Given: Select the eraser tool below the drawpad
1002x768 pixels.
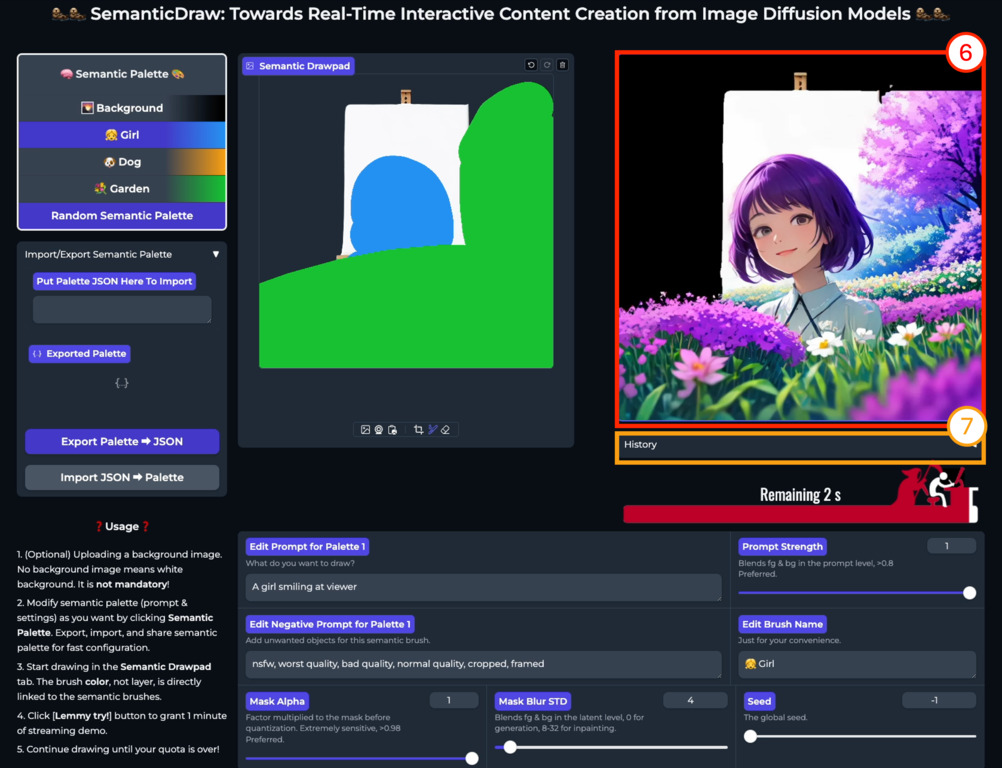Looking at the screenshot, I should click(x=445, y=430).
